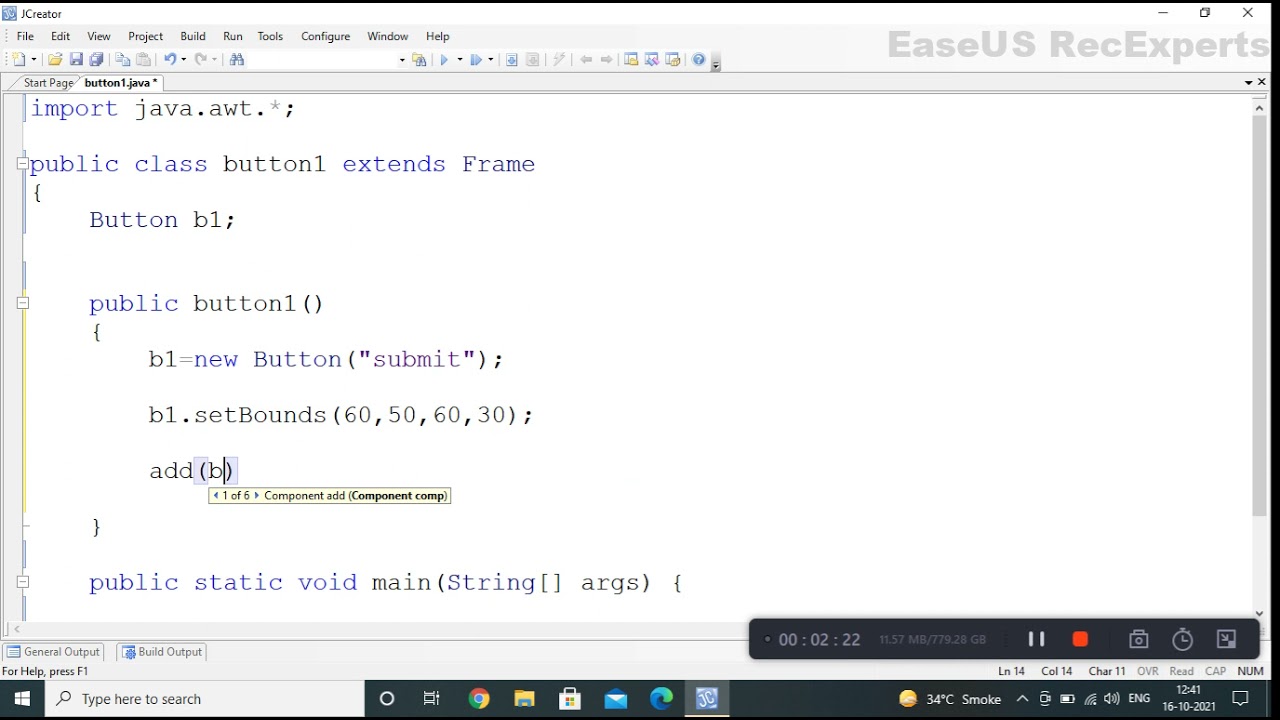Click the Paste toolbar icon
The image size is (1280, 720).
click(x=143, y=60)
